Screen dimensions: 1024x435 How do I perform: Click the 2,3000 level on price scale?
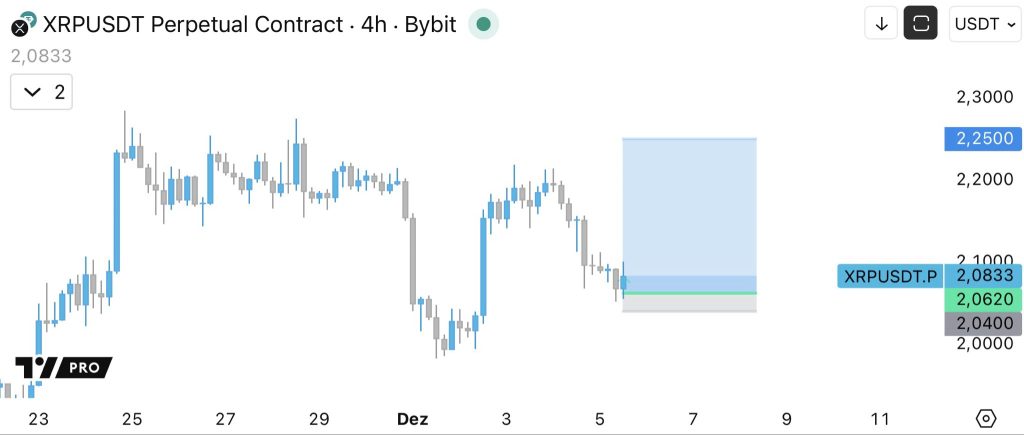click(x=984, y=97)
